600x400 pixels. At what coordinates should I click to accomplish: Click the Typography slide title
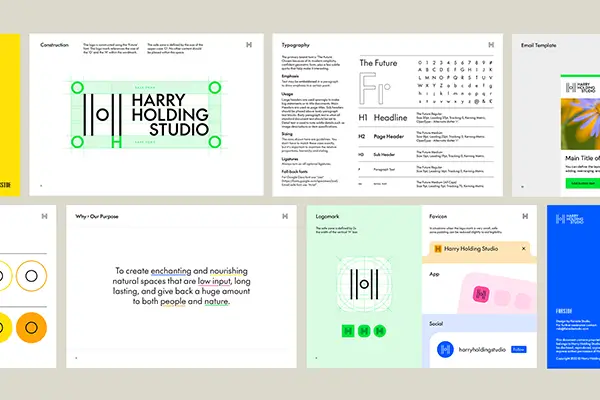[x=295, y=45]
